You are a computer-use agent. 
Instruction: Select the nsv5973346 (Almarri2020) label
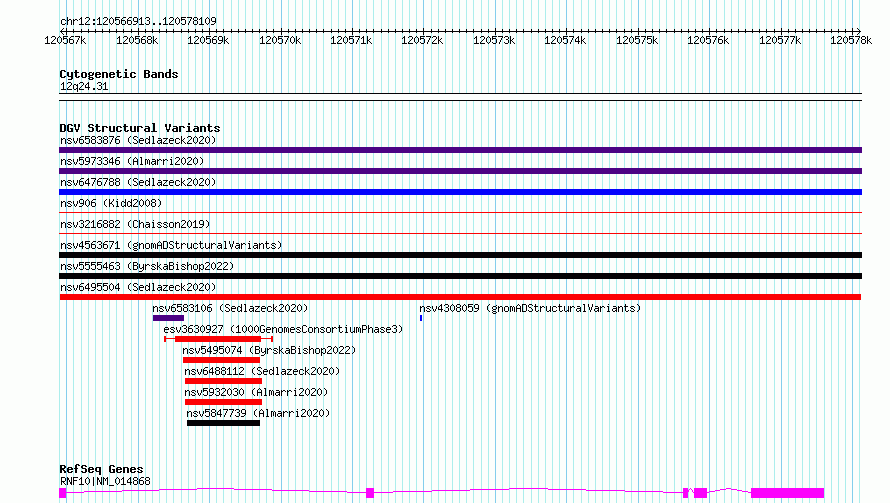132,161
